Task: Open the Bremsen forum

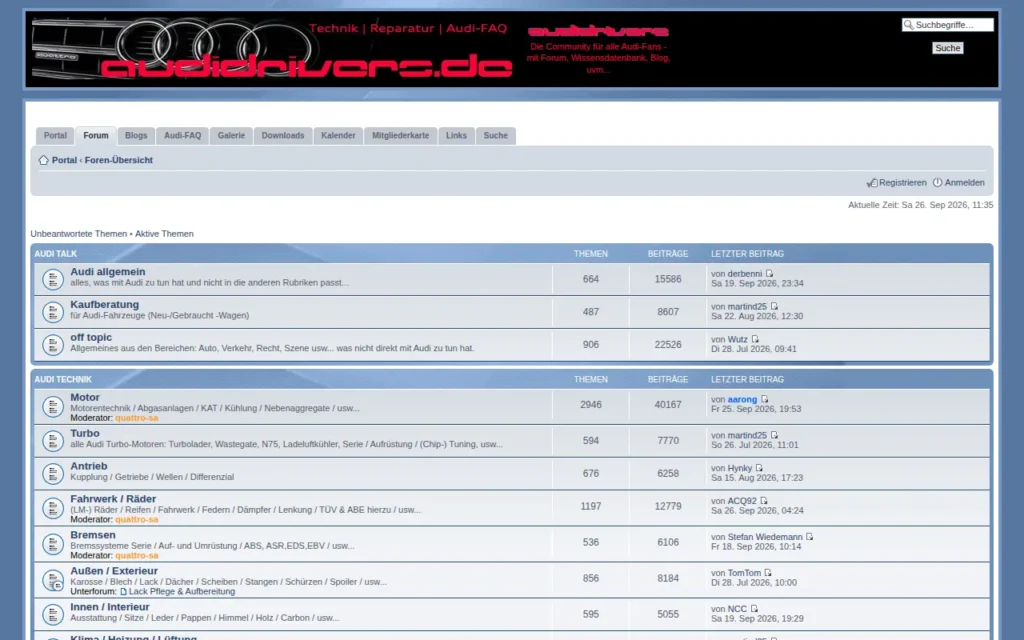Action: (93, 535)
